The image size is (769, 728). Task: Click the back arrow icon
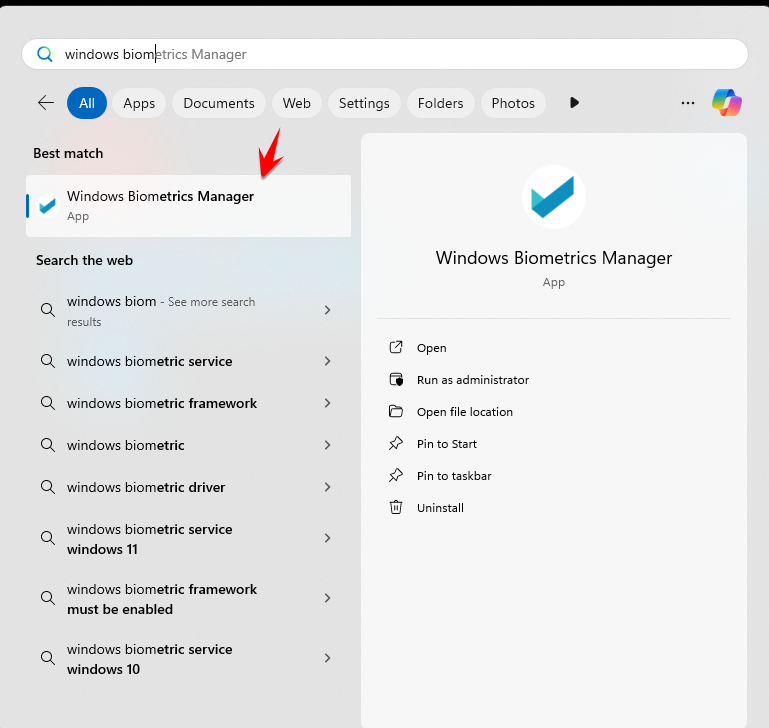pos(45,103)
